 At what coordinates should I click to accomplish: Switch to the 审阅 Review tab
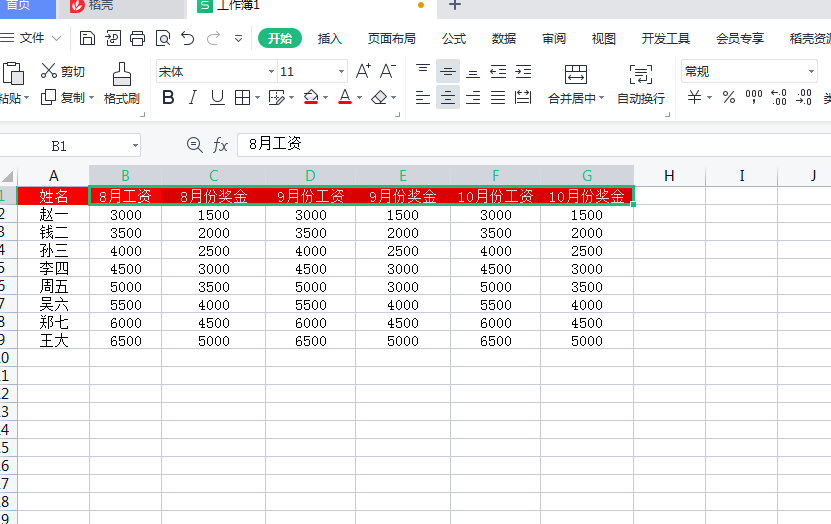tap(554, 39)
